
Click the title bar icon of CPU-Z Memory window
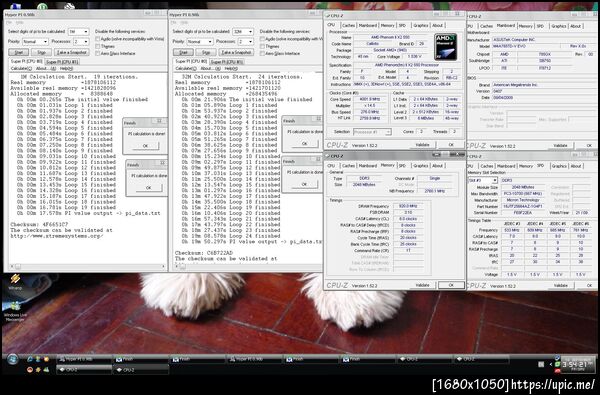(328, 156)
